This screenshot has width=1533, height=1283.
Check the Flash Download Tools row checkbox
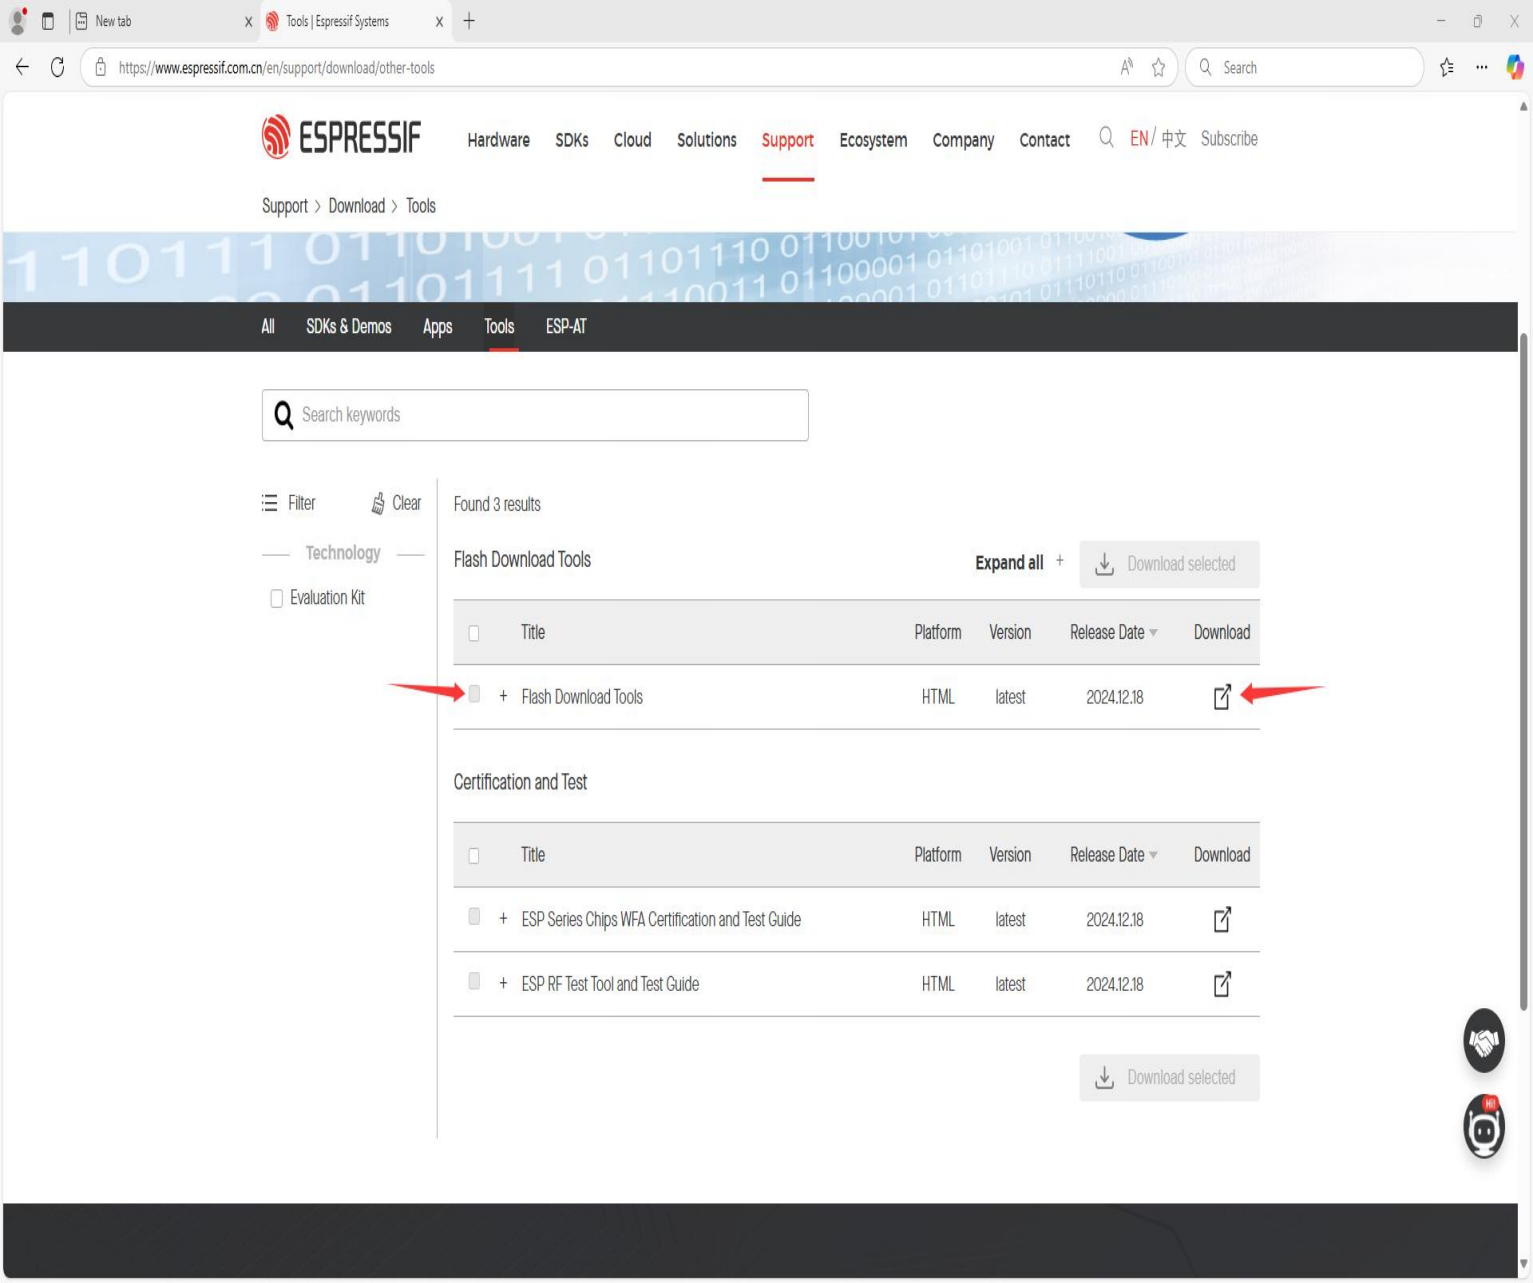[x=474, y=694]
